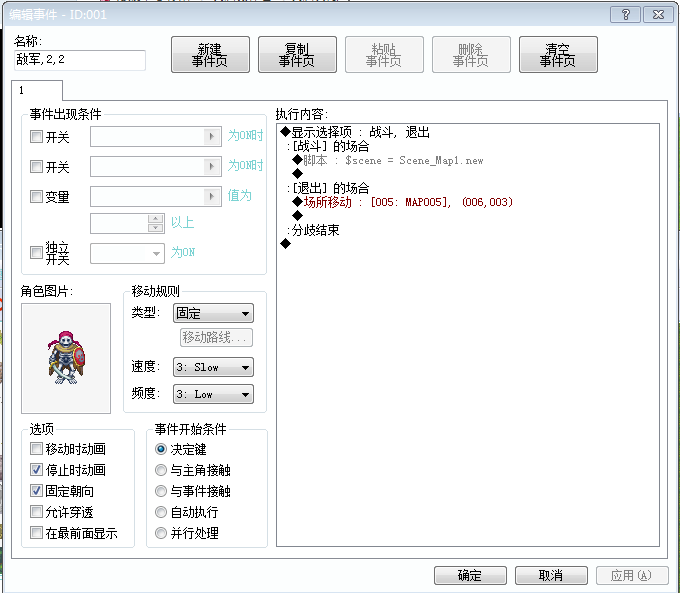Select the 分歧结束 line
Screen dimensions: 680x593
coord(313,230)
